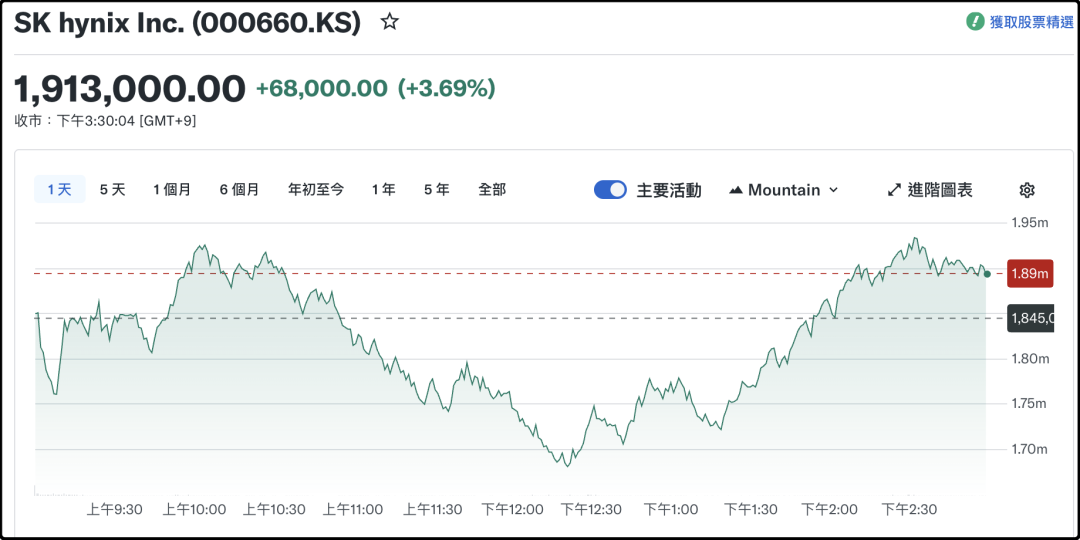Click the green end-of-line price dot

(x=987, y=274)
